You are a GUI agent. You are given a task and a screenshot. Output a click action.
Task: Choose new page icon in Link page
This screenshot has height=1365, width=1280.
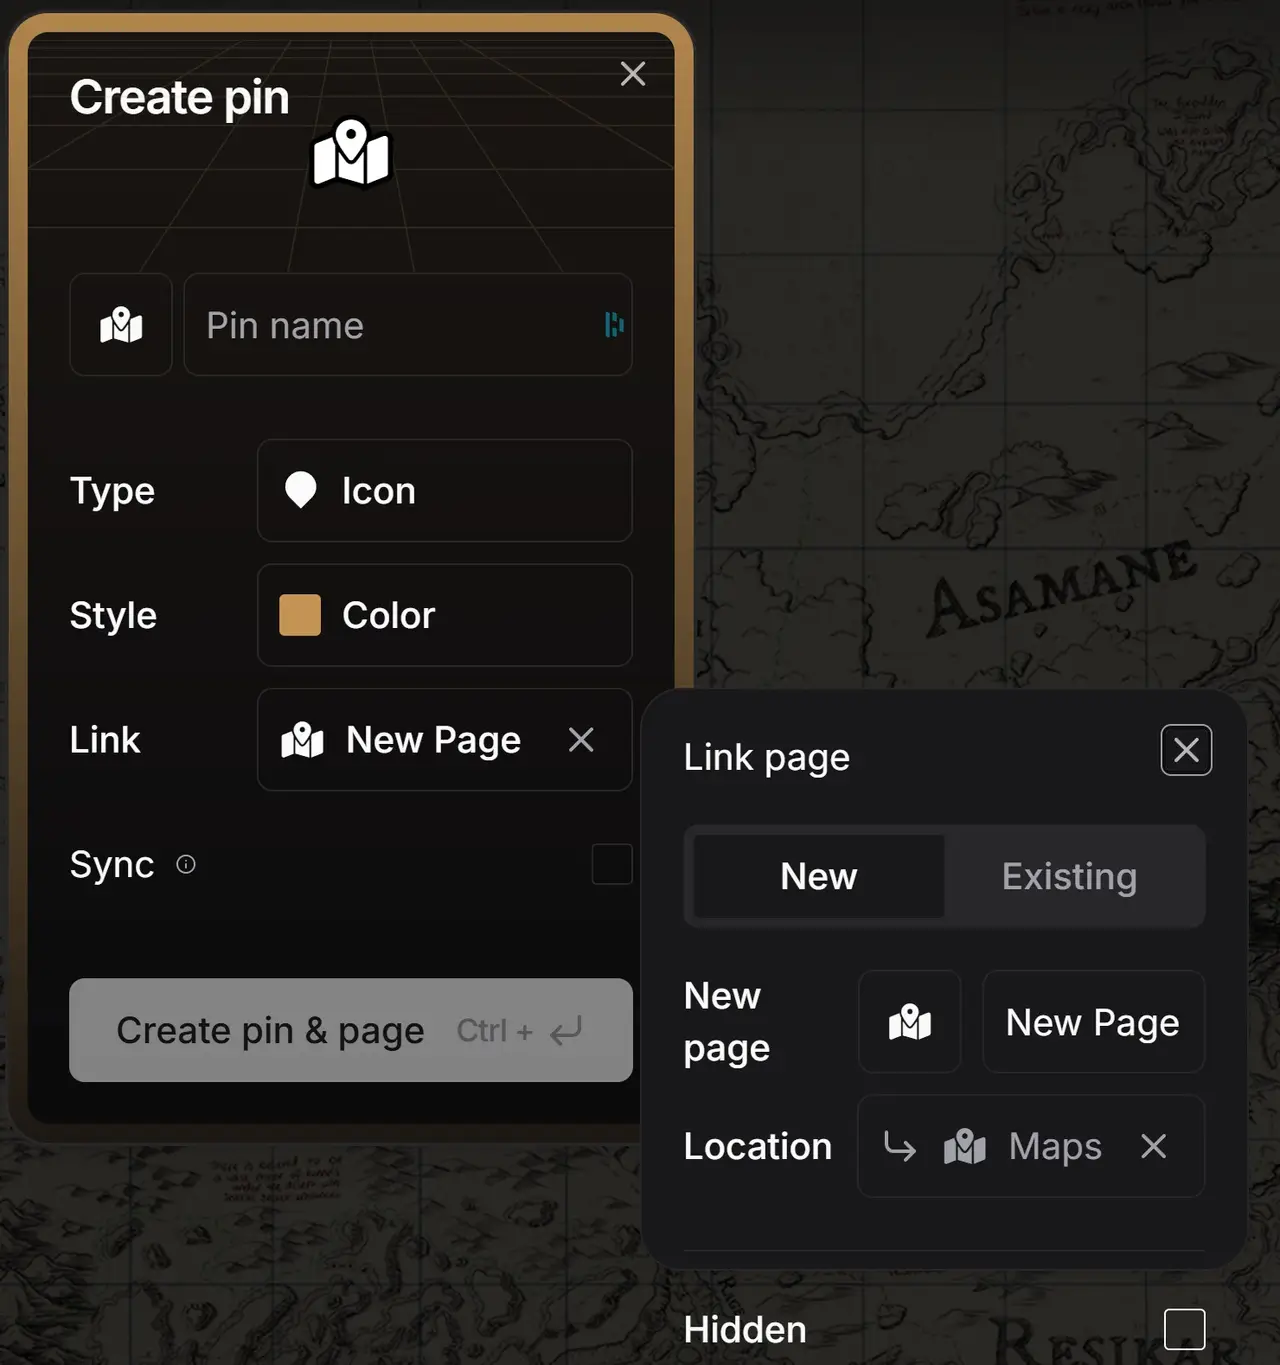tap(910, 1022)
